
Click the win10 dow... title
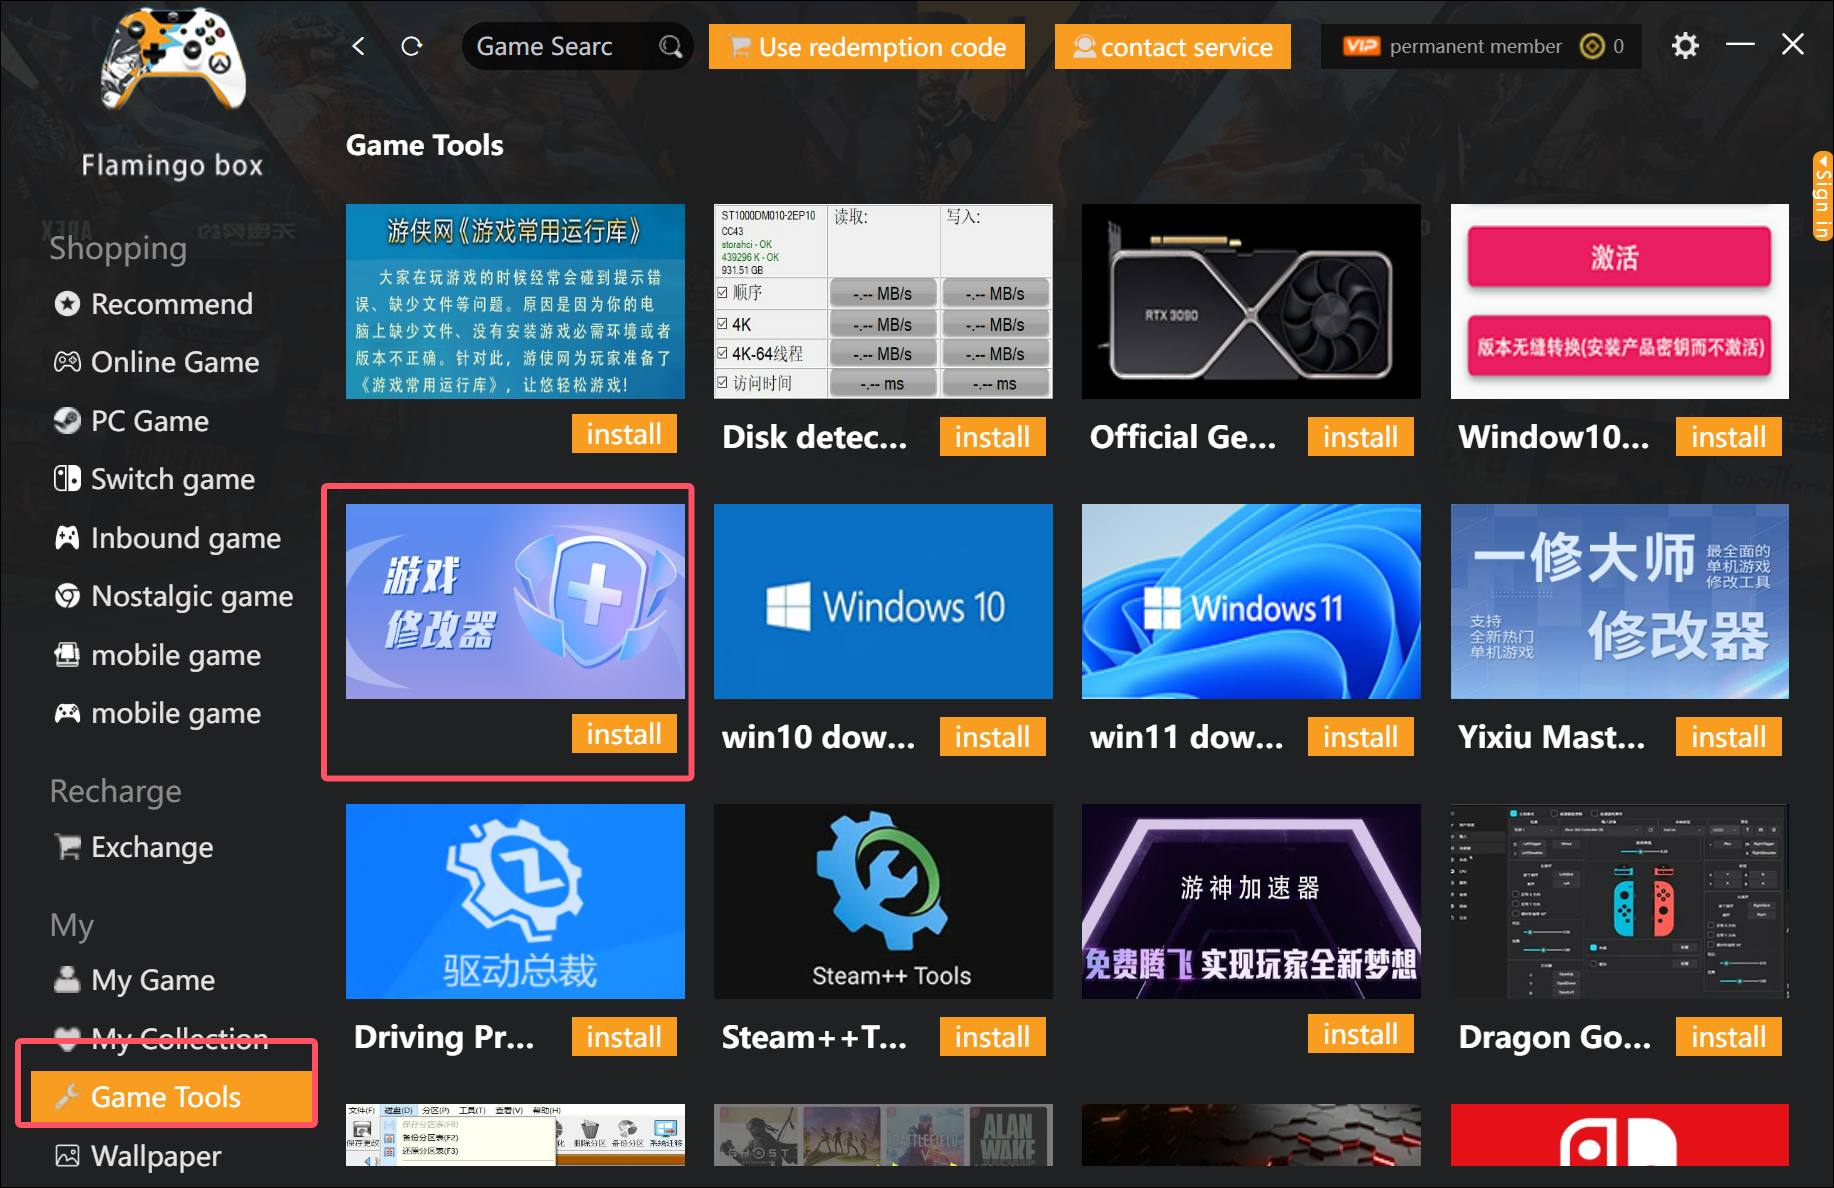pos(818,737)
